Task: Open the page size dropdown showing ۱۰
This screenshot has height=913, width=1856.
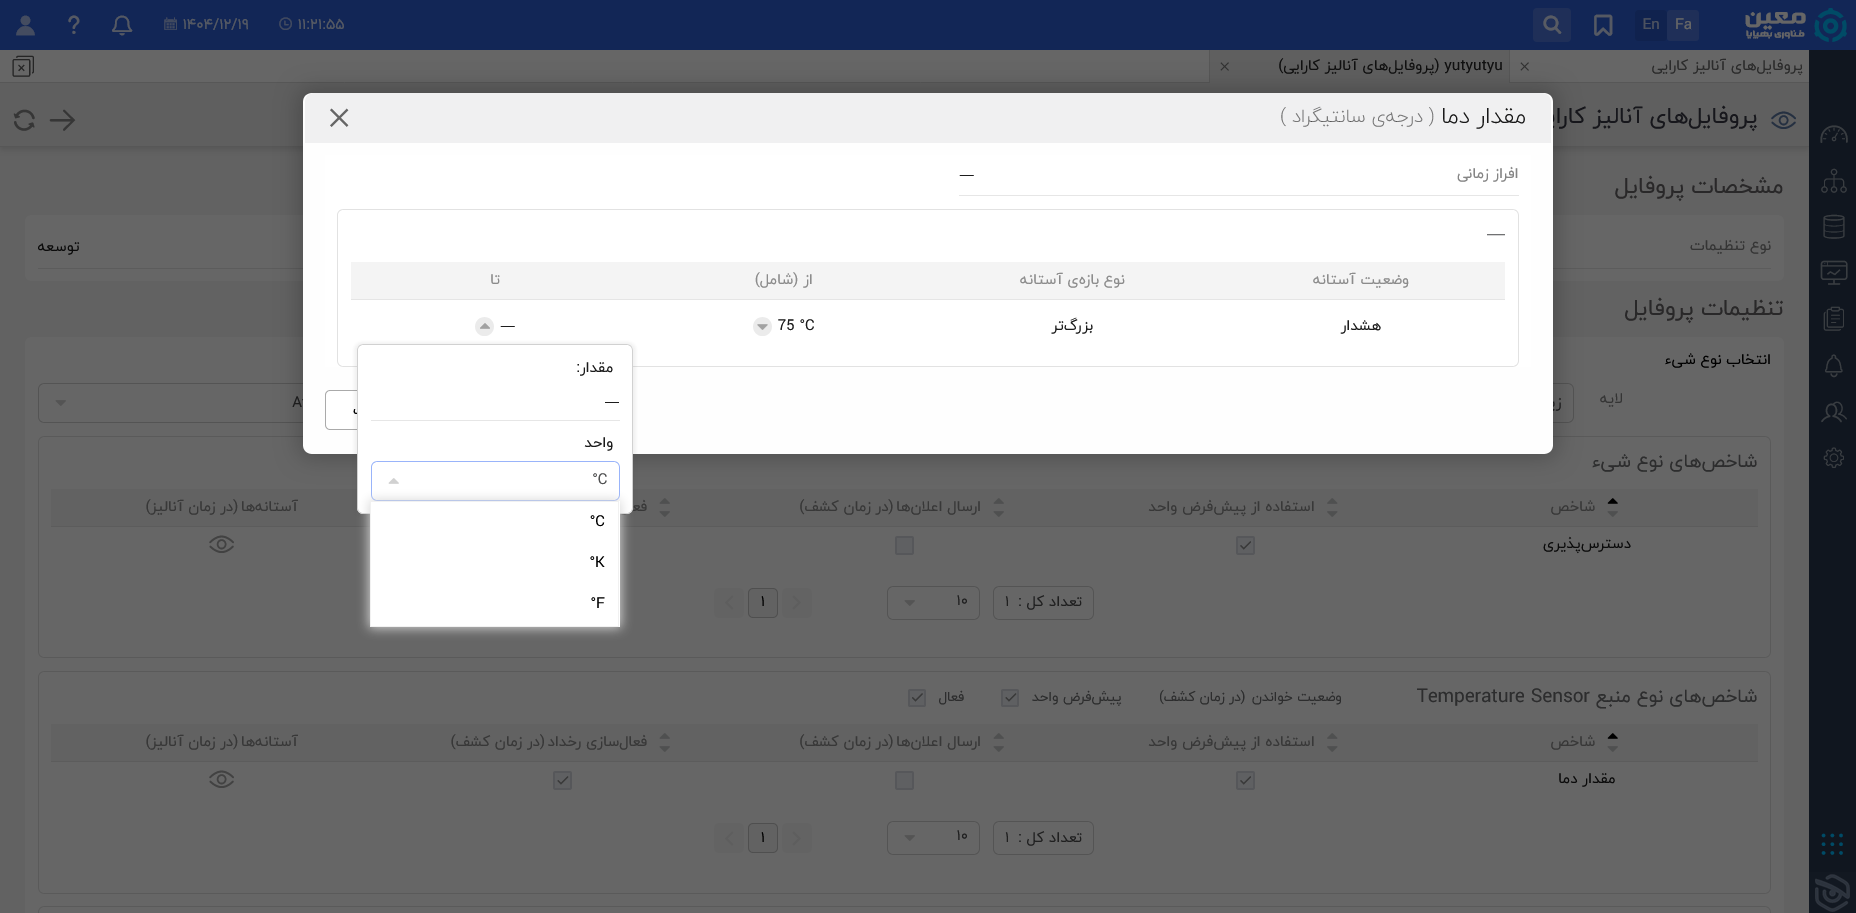Action: [x=933, y=602]
